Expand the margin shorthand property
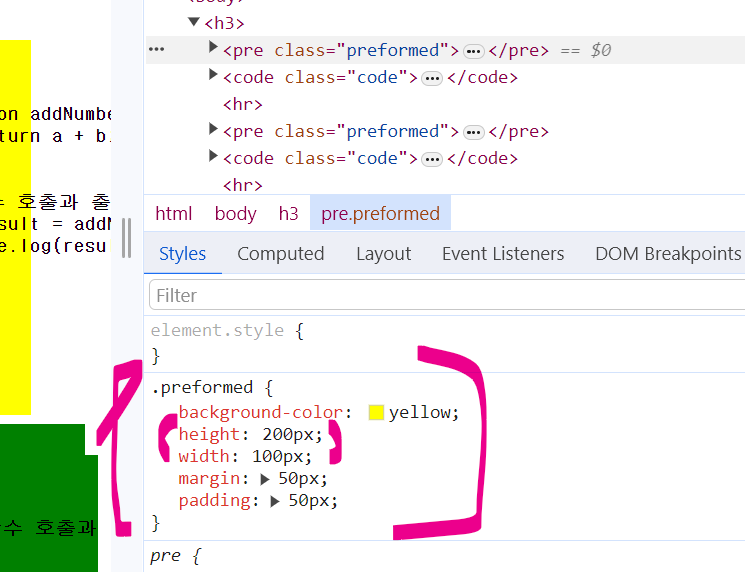Viewport: 745px width, 572px height. coord(265,479)
